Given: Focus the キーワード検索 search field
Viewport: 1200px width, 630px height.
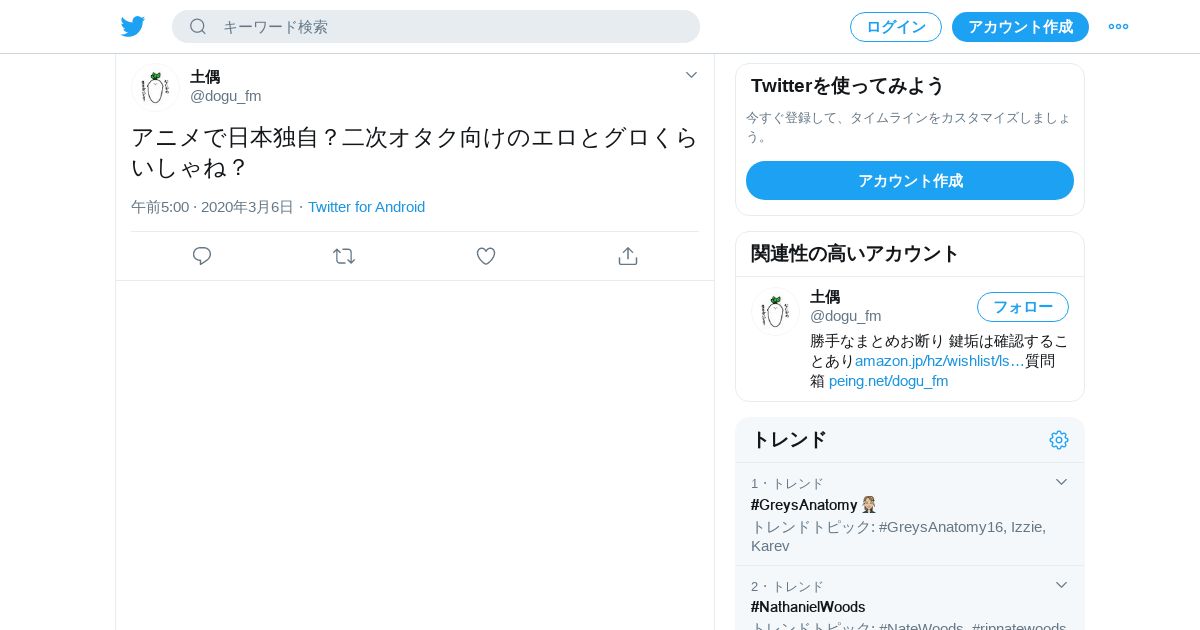Looking at the screenshot, I should point(450,27).
